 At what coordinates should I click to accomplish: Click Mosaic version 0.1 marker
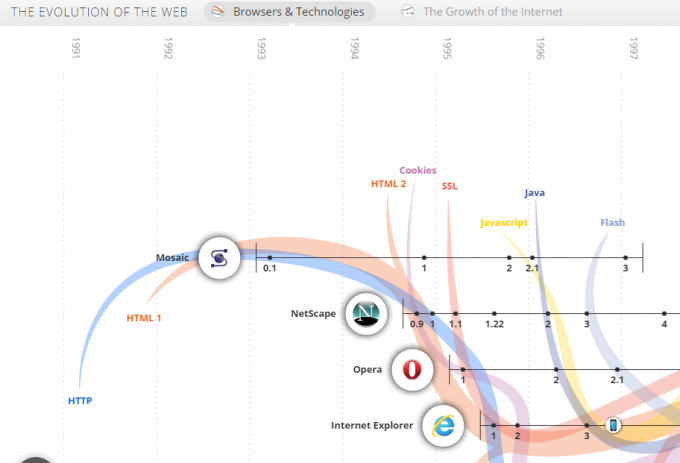pyautogui.click(x=270, y=258)
